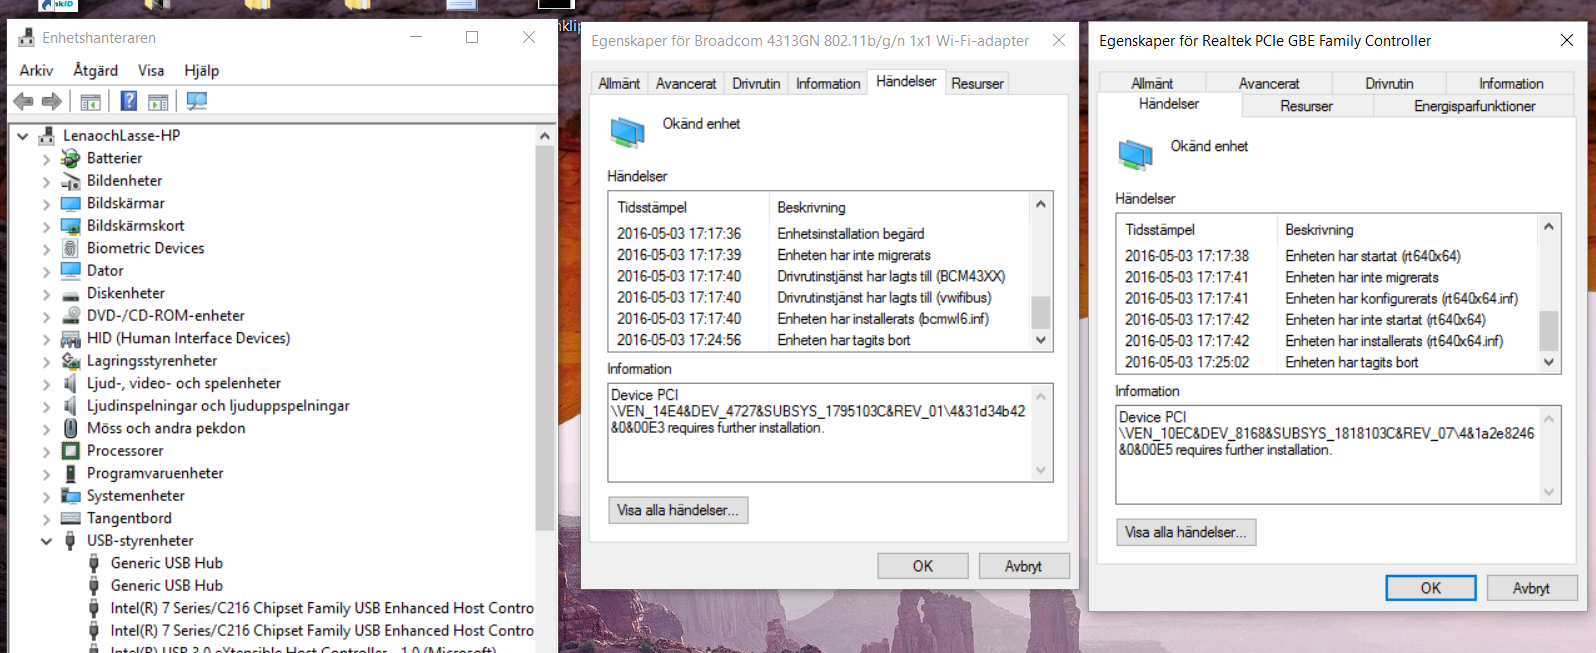Click scroll-up arrow of Broadcom events list
The width and height of the screenshot is (1596, 653).
tap(1041, 204)
